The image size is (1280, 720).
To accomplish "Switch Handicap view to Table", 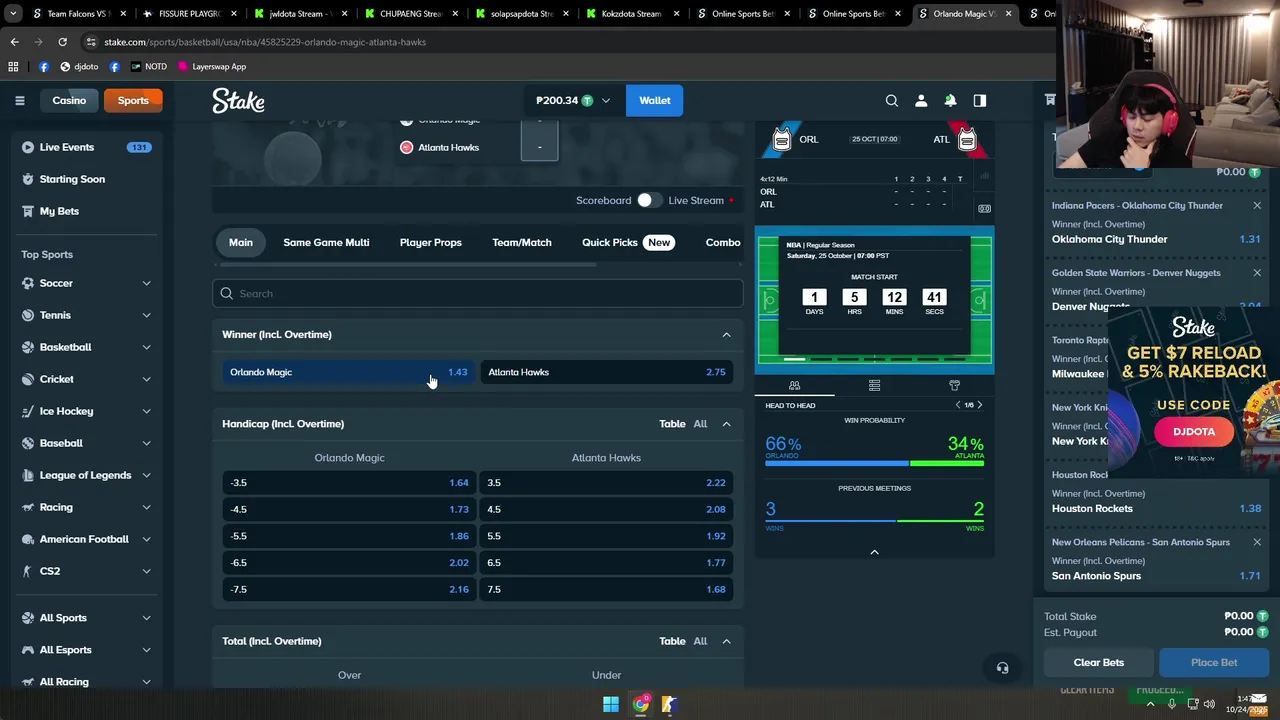I will pyautogui.click(x=672, y=424).
